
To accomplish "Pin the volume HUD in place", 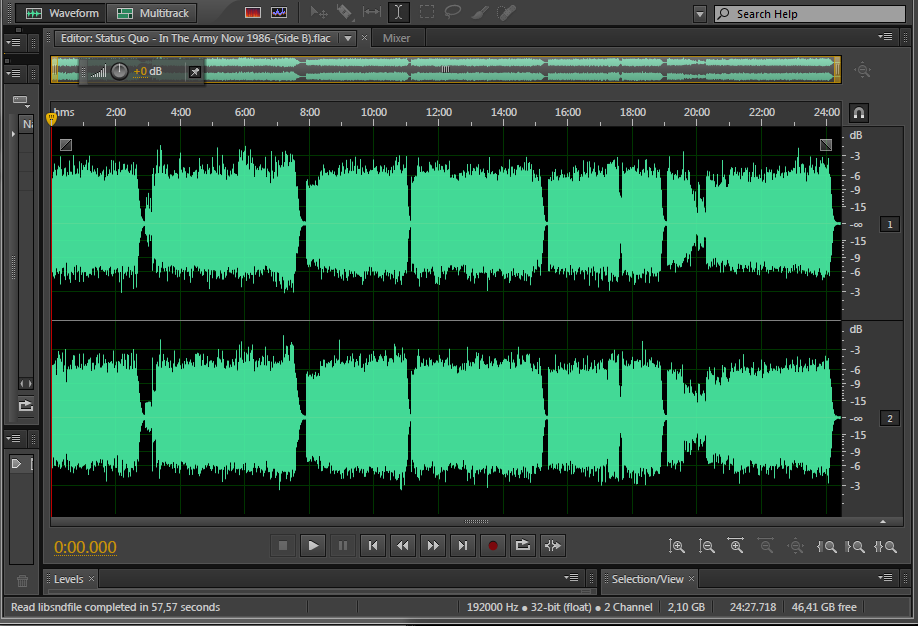I will point(194,72).
